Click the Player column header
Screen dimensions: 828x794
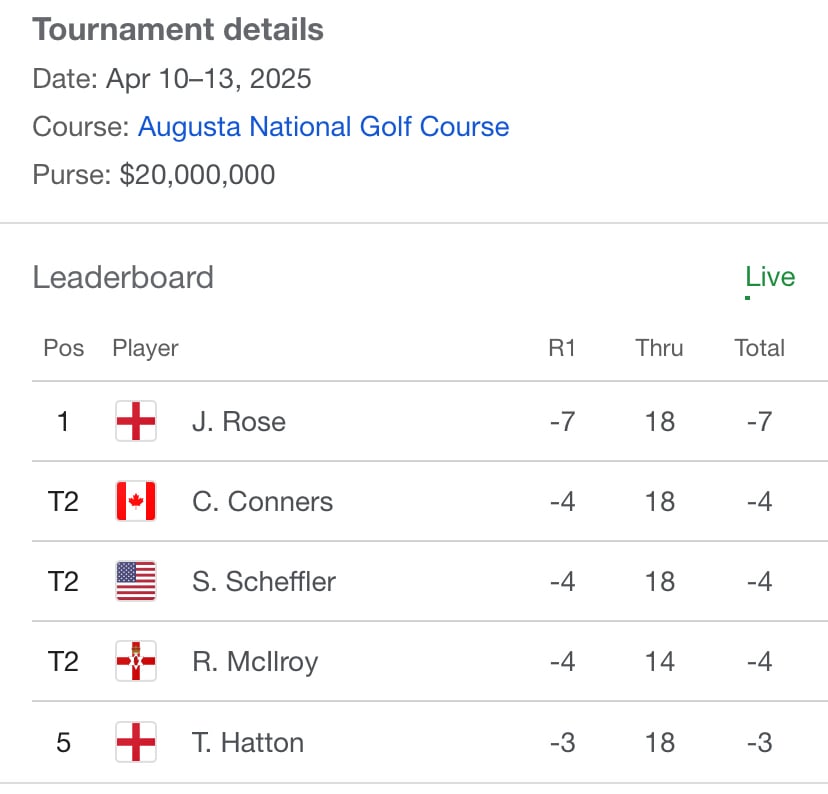pyautogui.click(x=145, y=348)
